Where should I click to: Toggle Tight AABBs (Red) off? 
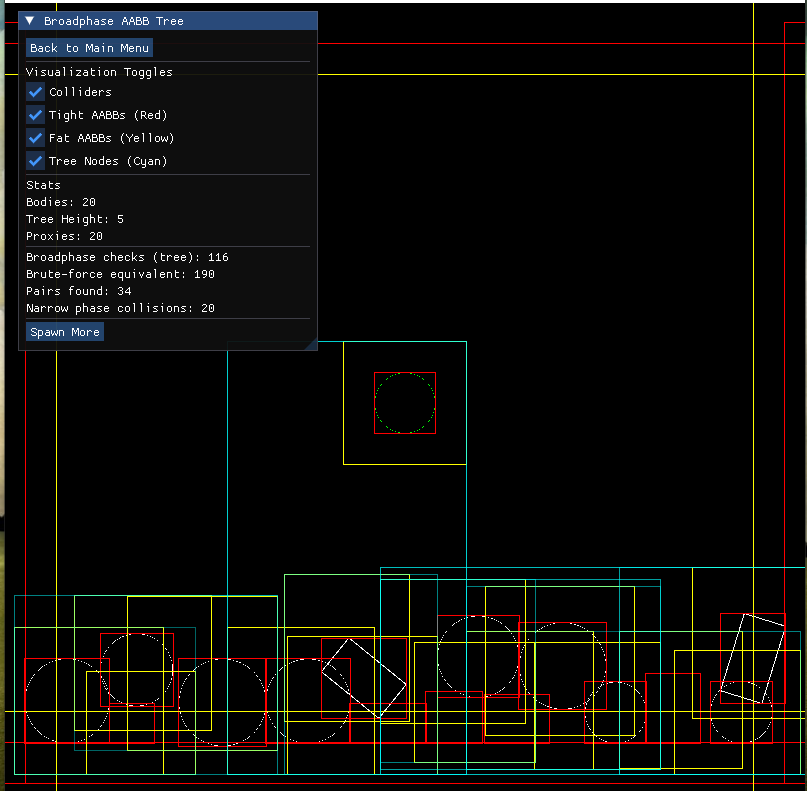click(x=35, y=115)
